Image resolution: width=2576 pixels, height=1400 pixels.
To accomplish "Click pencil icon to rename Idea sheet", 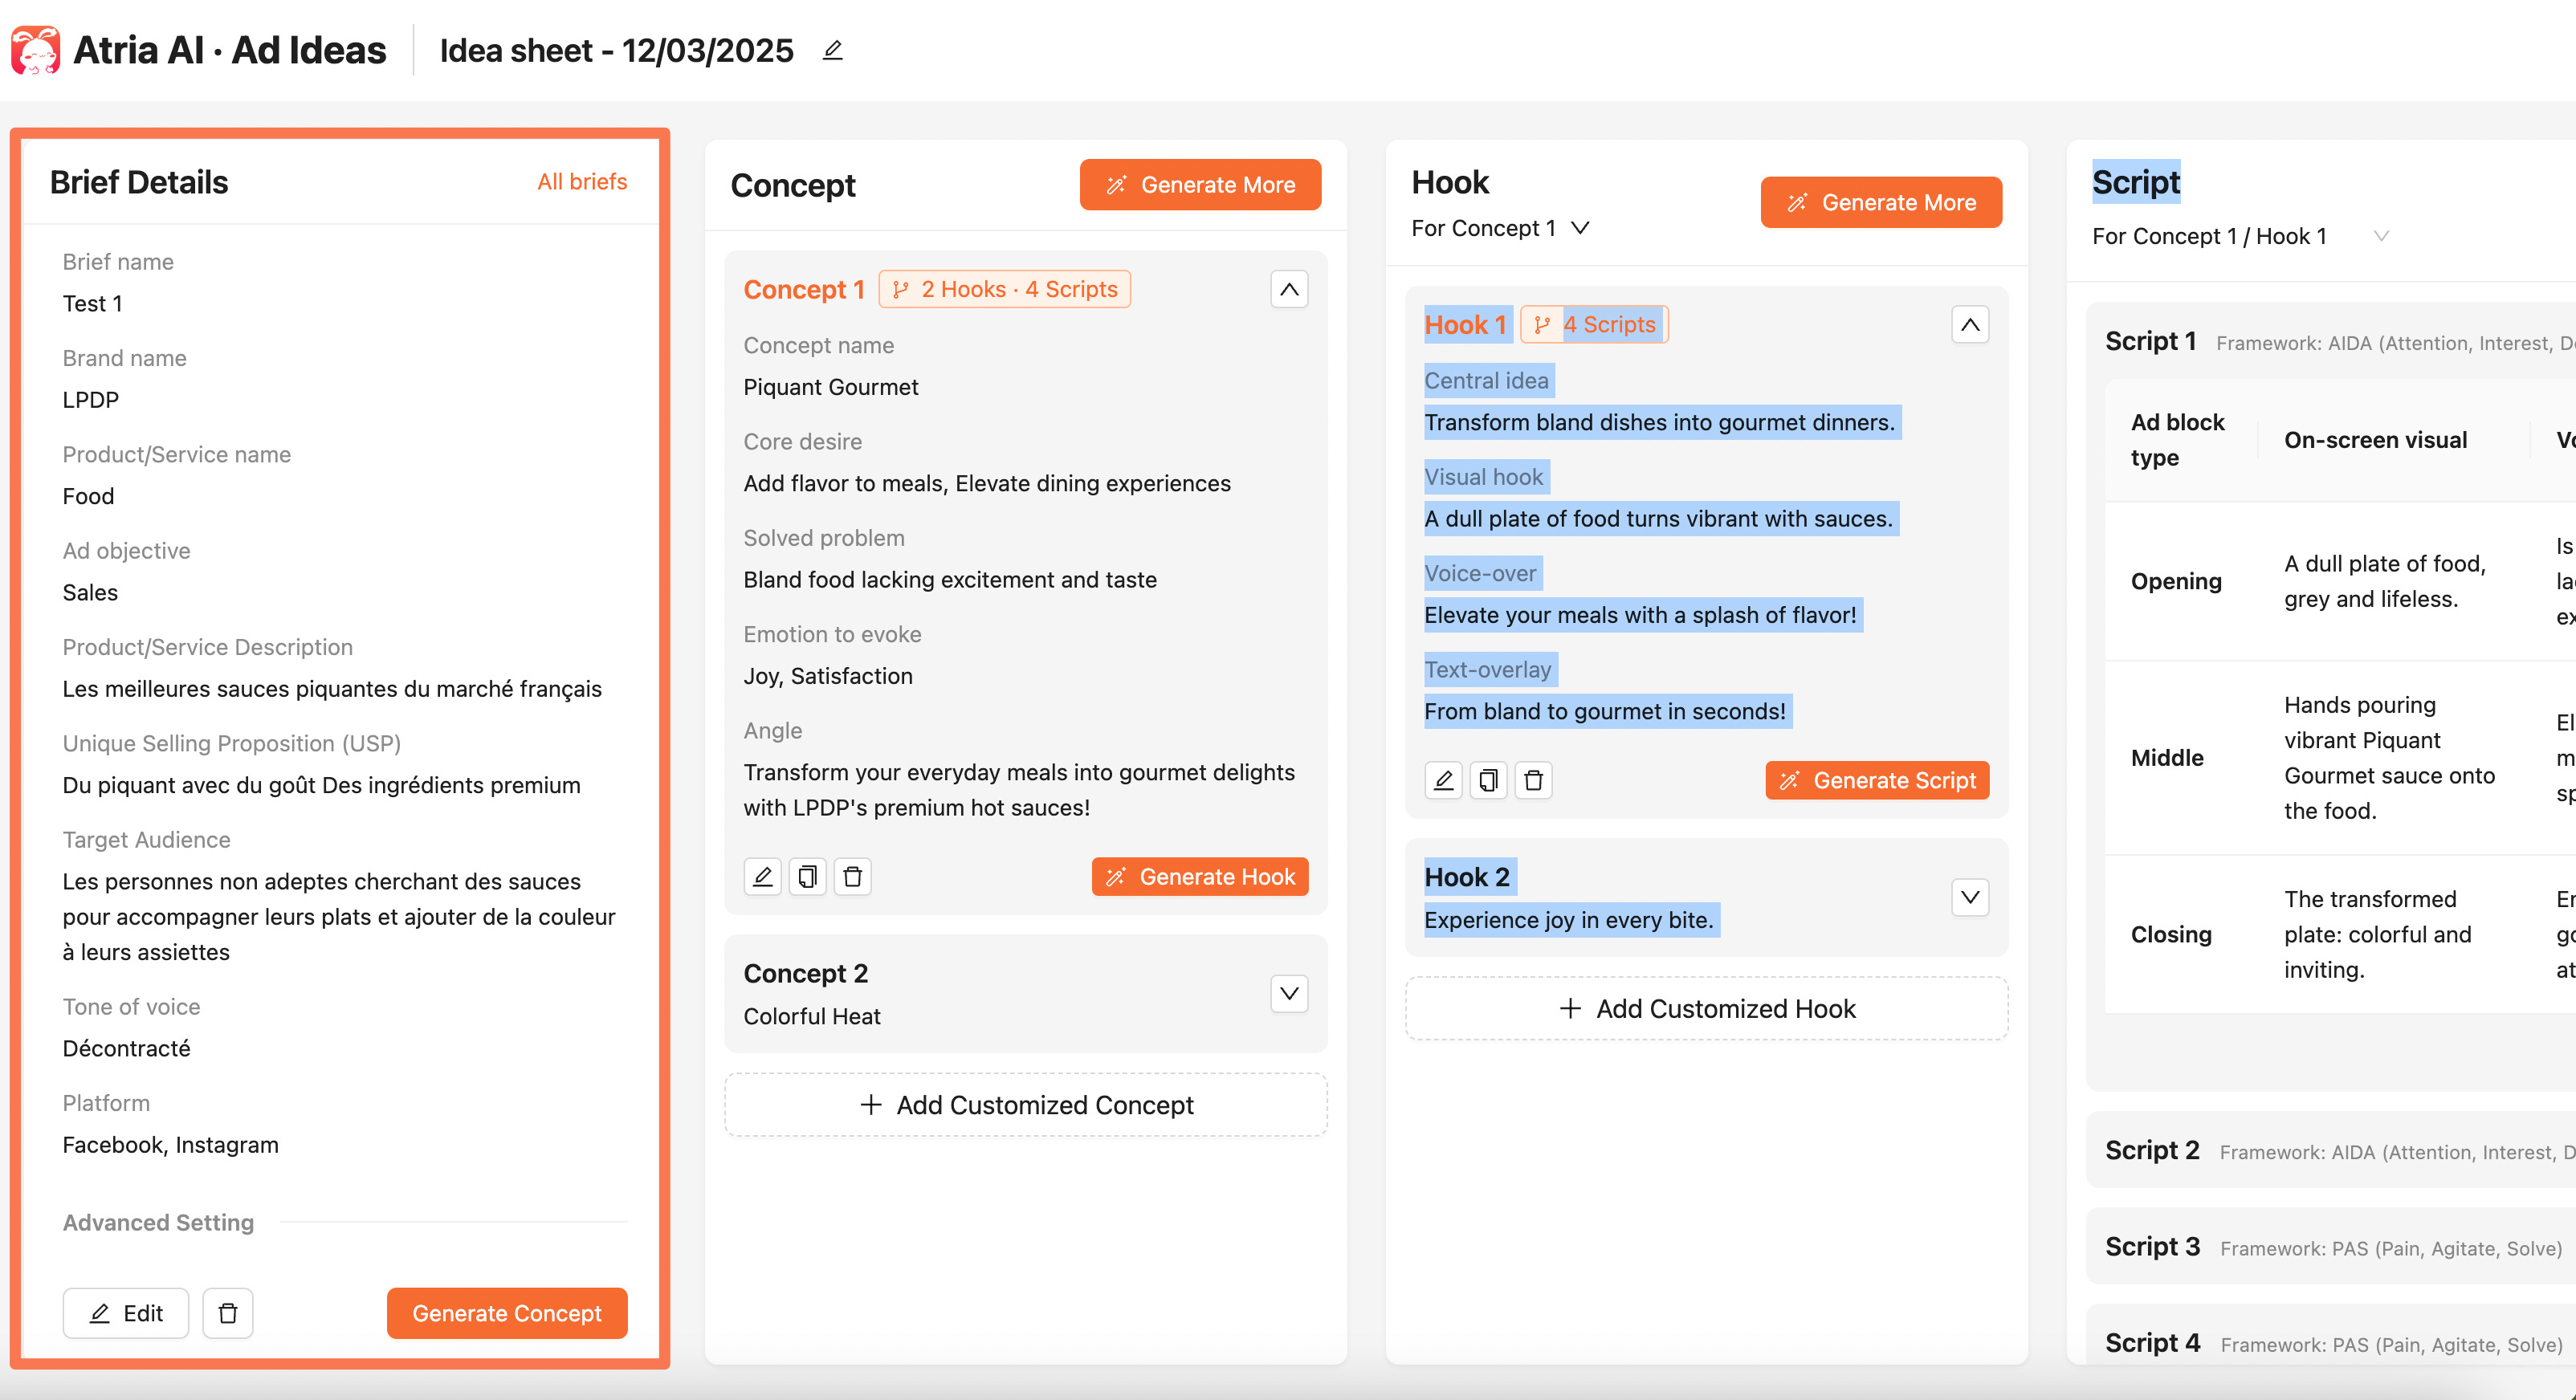I will point(832,50).
